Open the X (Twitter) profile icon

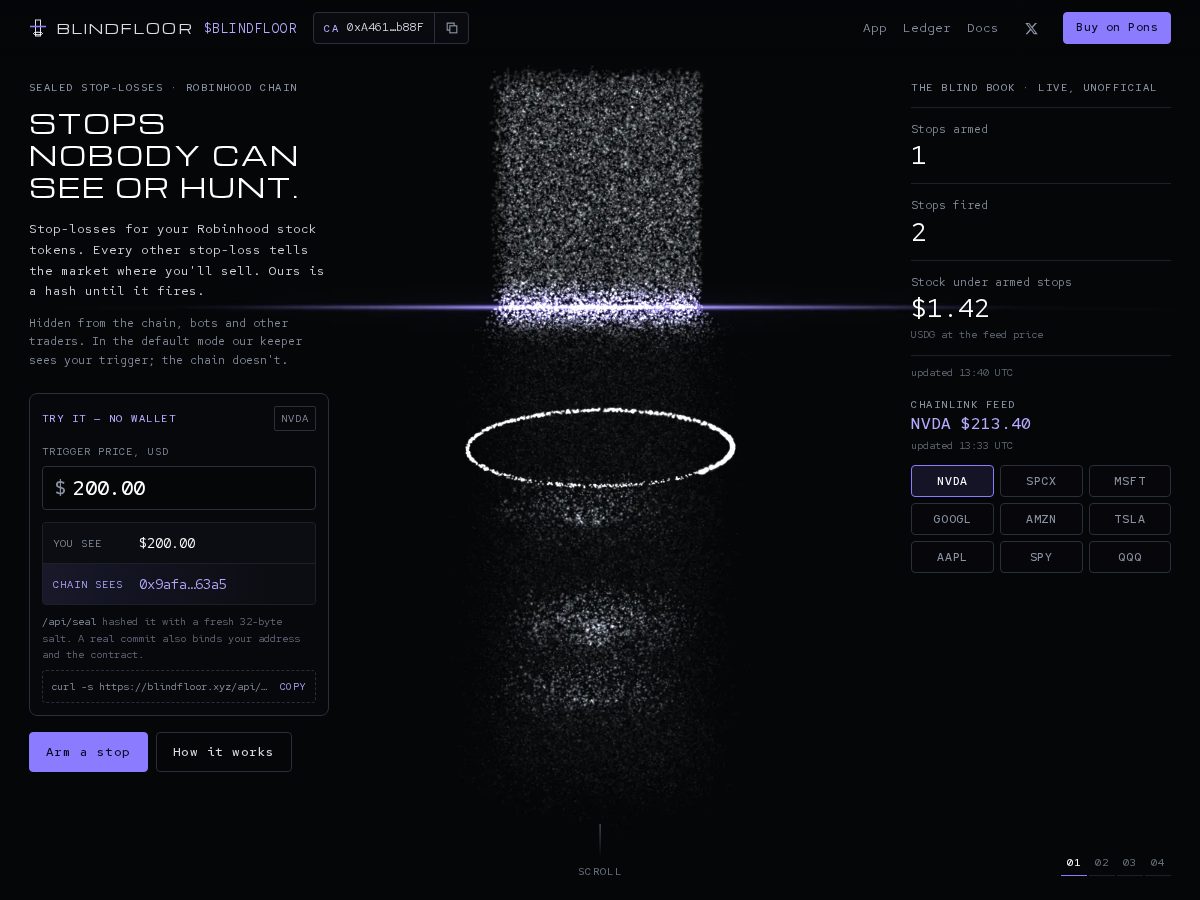coord(1031,28)
